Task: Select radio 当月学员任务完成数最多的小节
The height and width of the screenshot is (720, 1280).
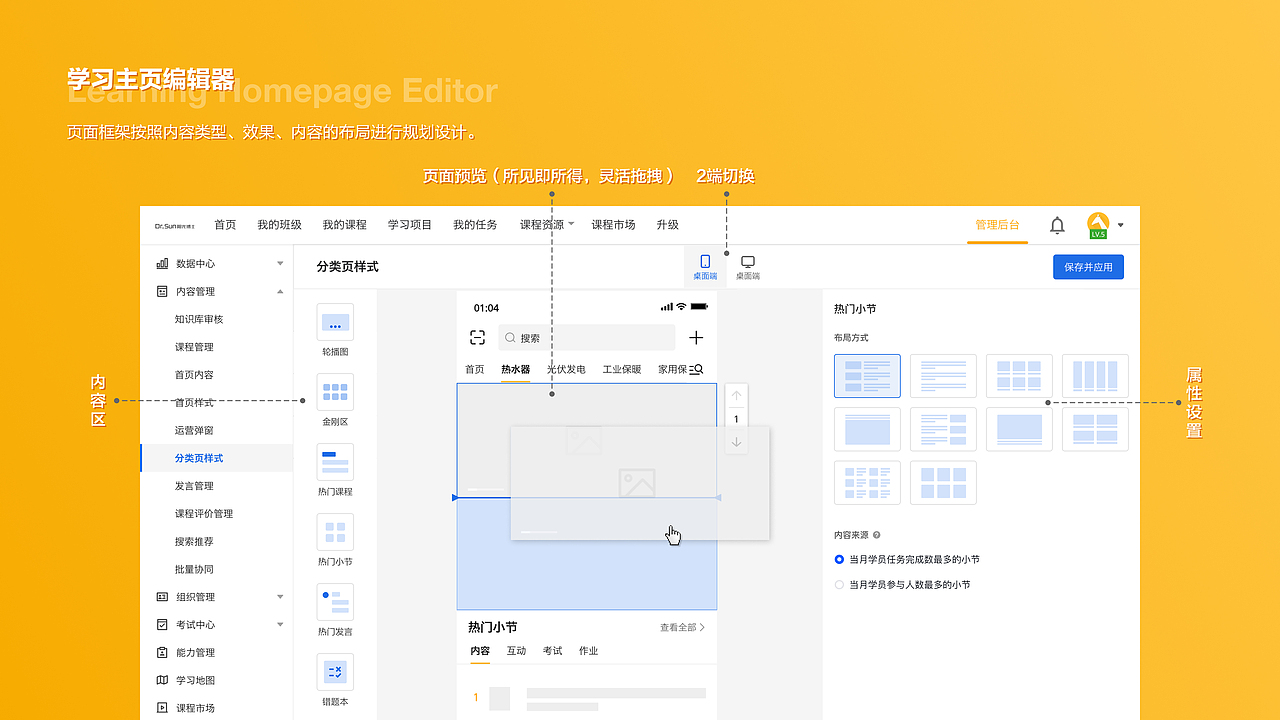Action: tap(839, 560)
